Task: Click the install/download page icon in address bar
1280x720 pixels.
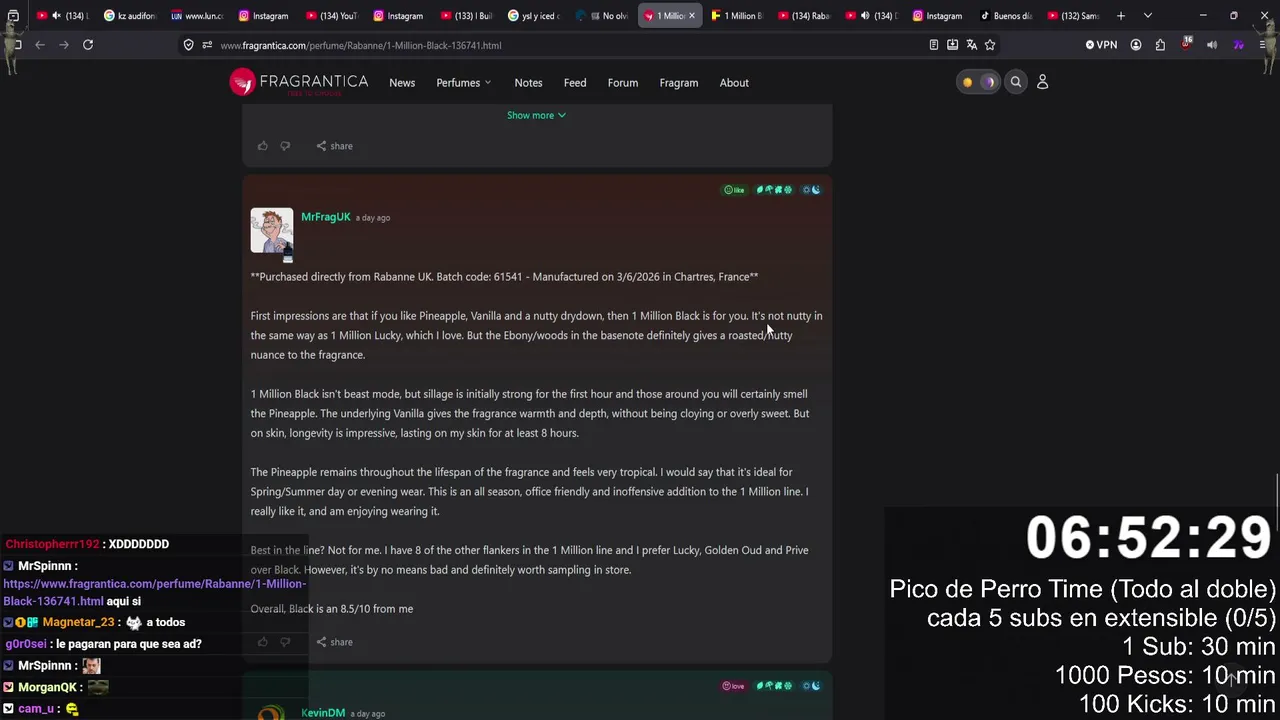Action: (952, 45)
